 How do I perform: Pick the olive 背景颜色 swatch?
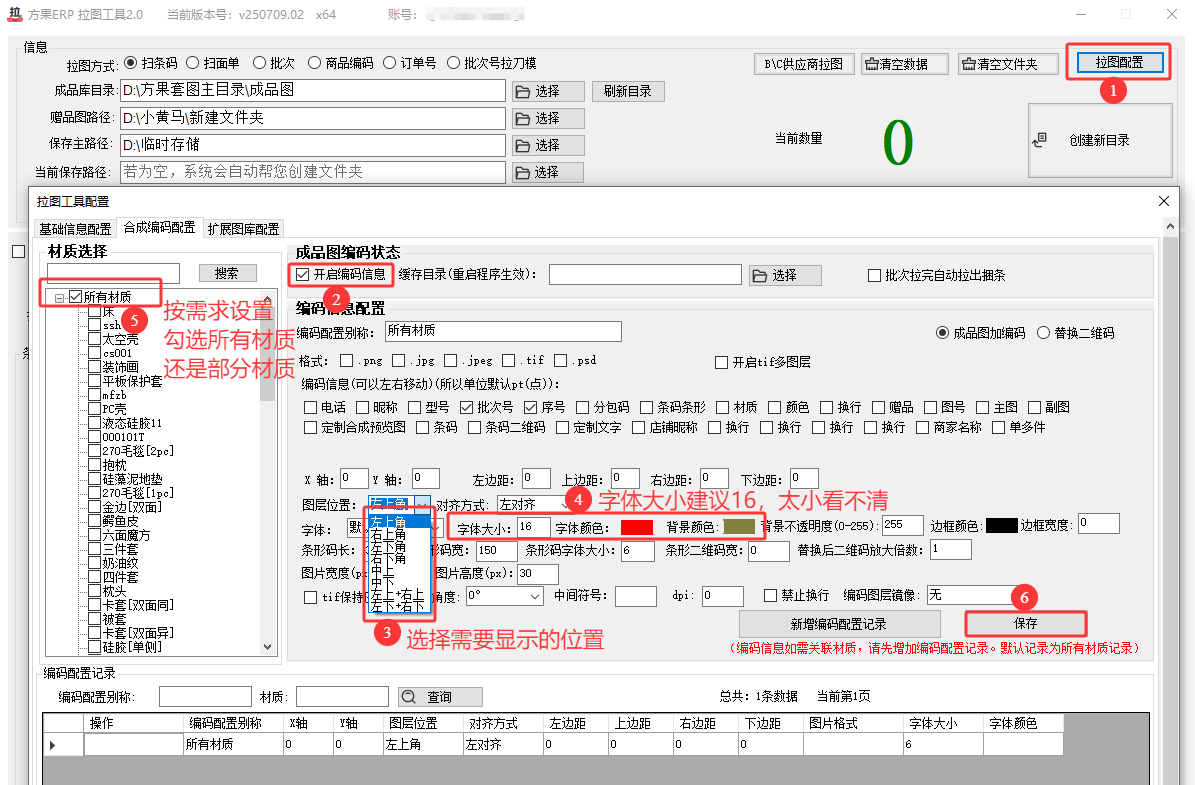(738, 527)
